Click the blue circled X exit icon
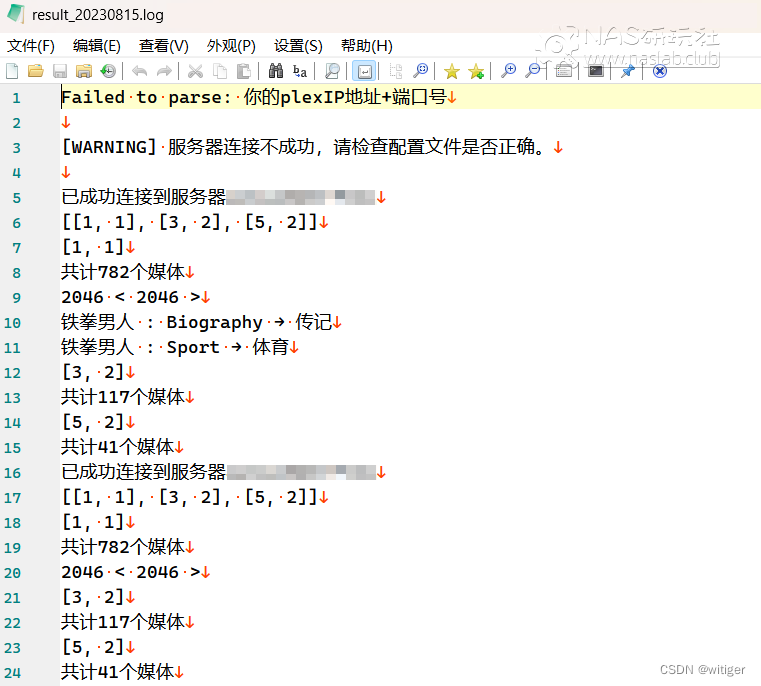 coord(660,71)
